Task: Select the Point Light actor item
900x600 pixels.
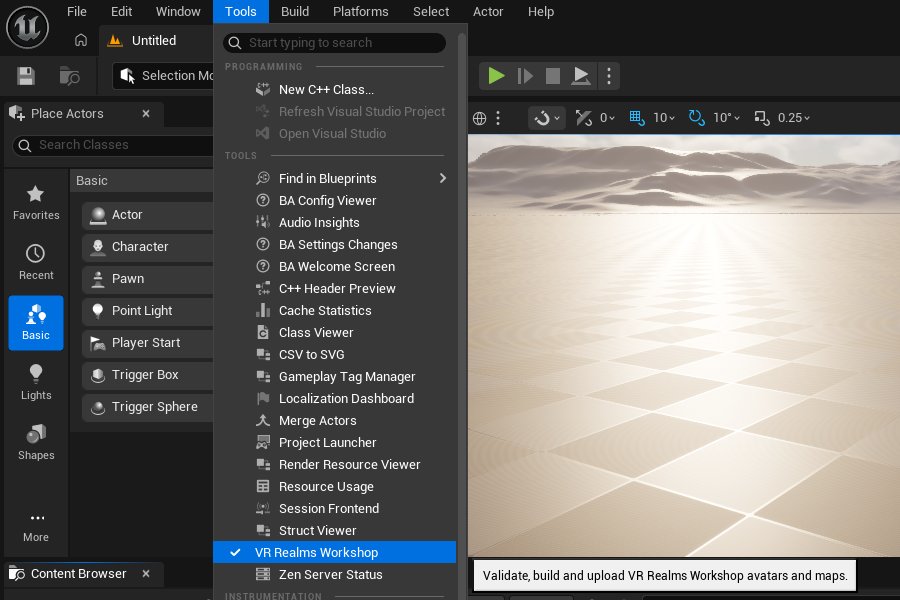Action: [148, 311]
